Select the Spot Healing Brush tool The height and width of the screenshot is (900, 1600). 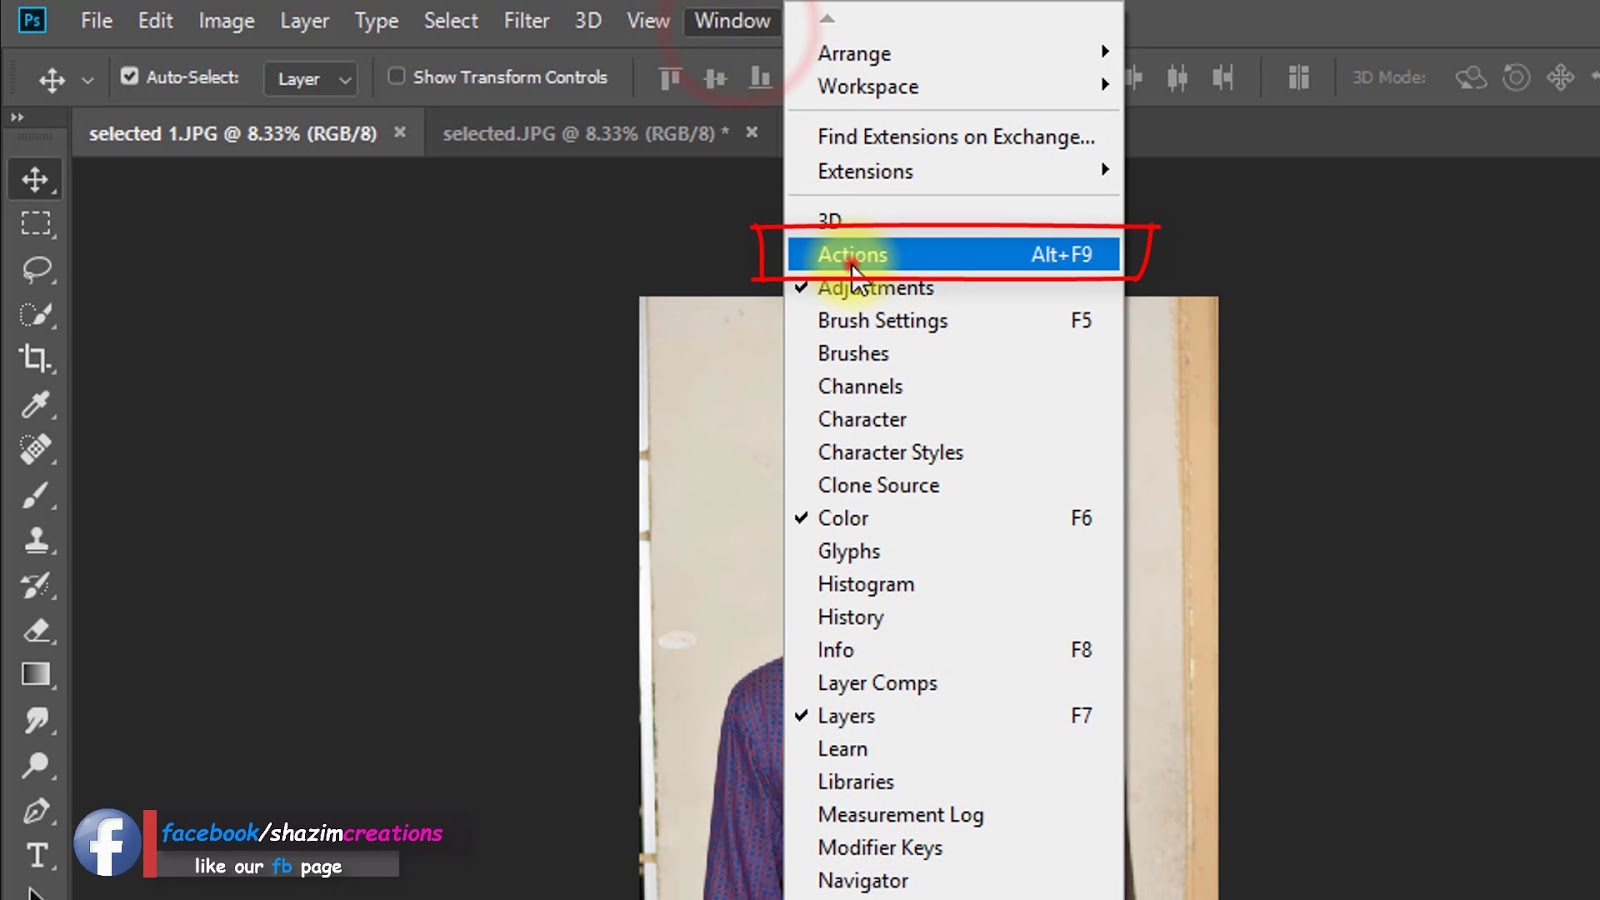point(36,449)
